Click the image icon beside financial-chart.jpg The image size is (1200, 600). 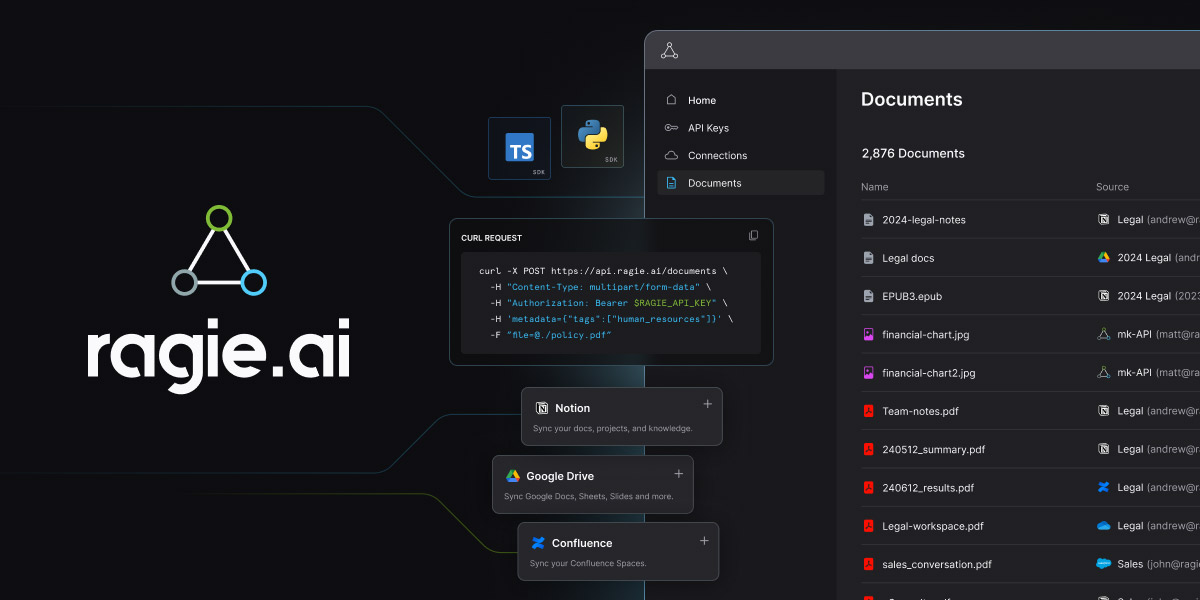coord(867,334)
